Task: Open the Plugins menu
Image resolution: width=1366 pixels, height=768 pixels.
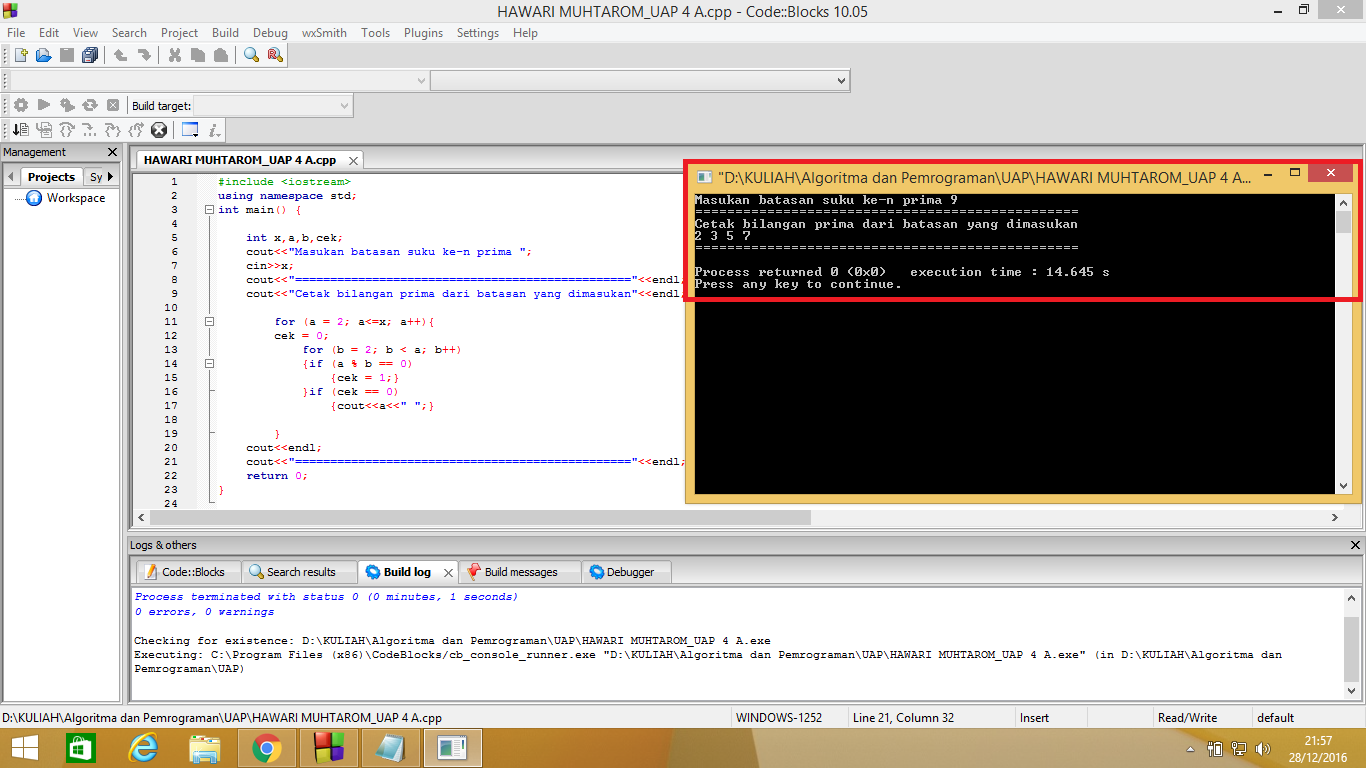Action: (x=423, y=33)
